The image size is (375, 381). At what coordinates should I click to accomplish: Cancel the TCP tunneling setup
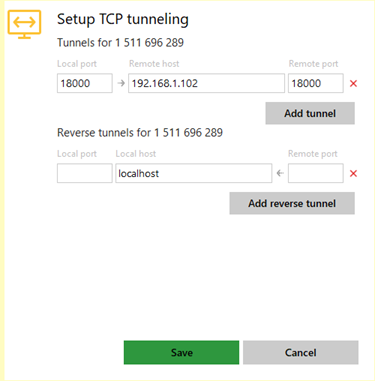coord(301,353)
